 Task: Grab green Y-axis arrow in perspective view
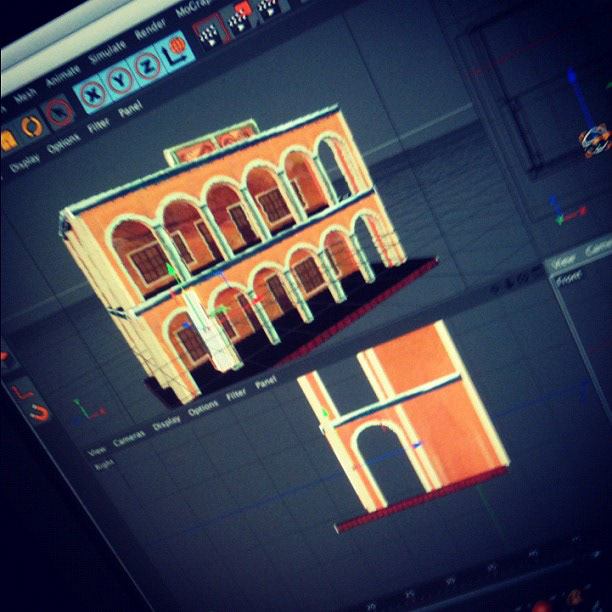pyautogui.click(x=170, y=270)
